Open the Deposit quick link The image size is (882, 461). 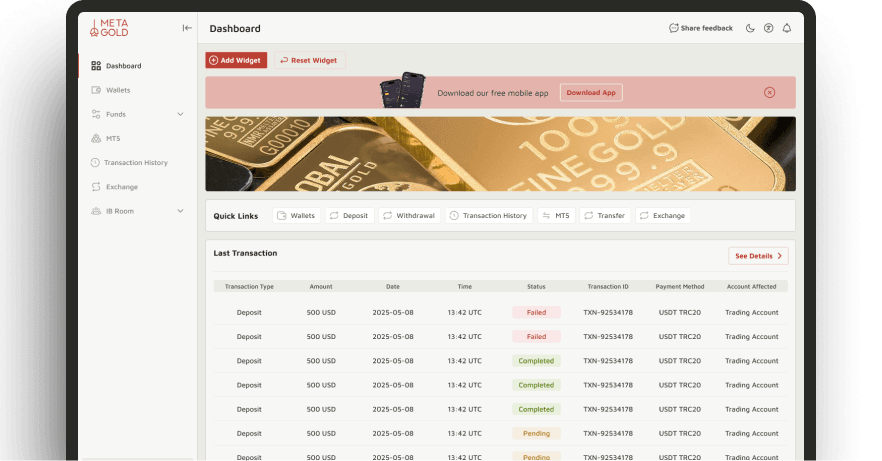coord(349,216)
